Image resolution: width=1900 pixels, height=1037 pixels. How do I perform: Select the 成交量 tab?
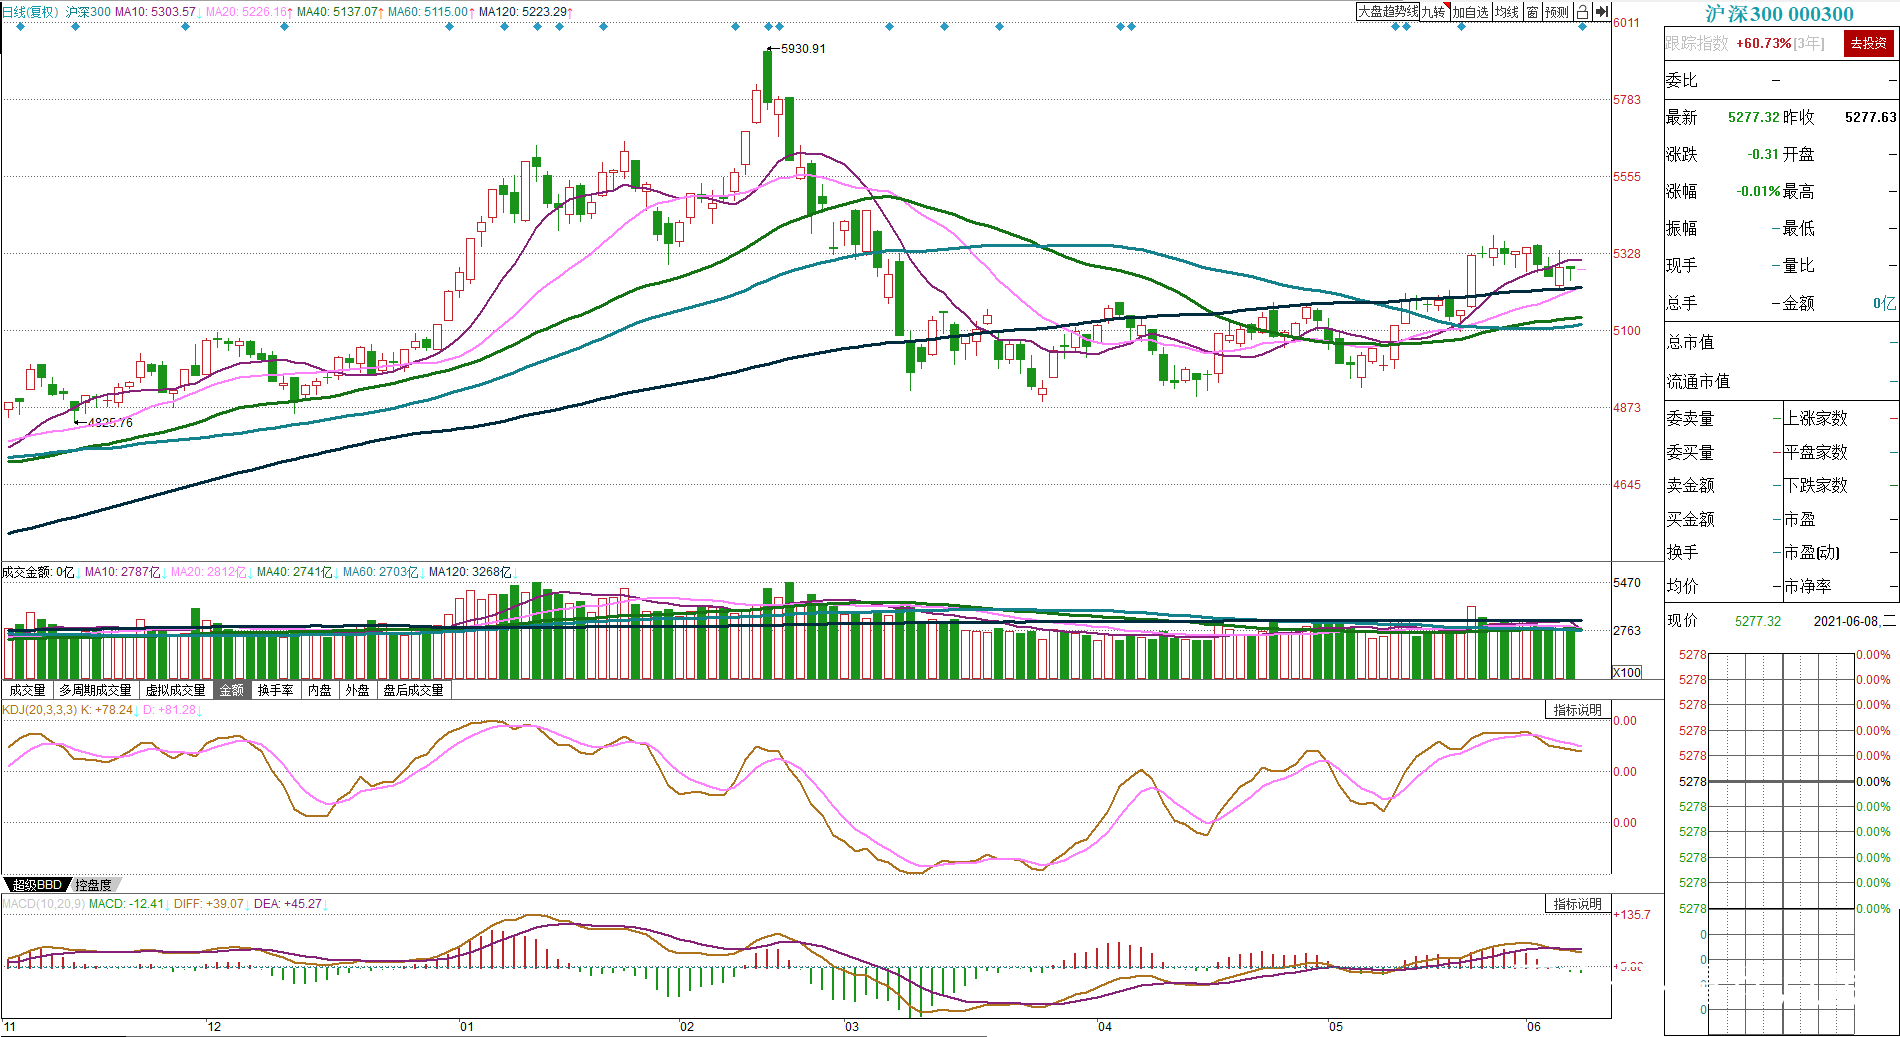[27, 690]
